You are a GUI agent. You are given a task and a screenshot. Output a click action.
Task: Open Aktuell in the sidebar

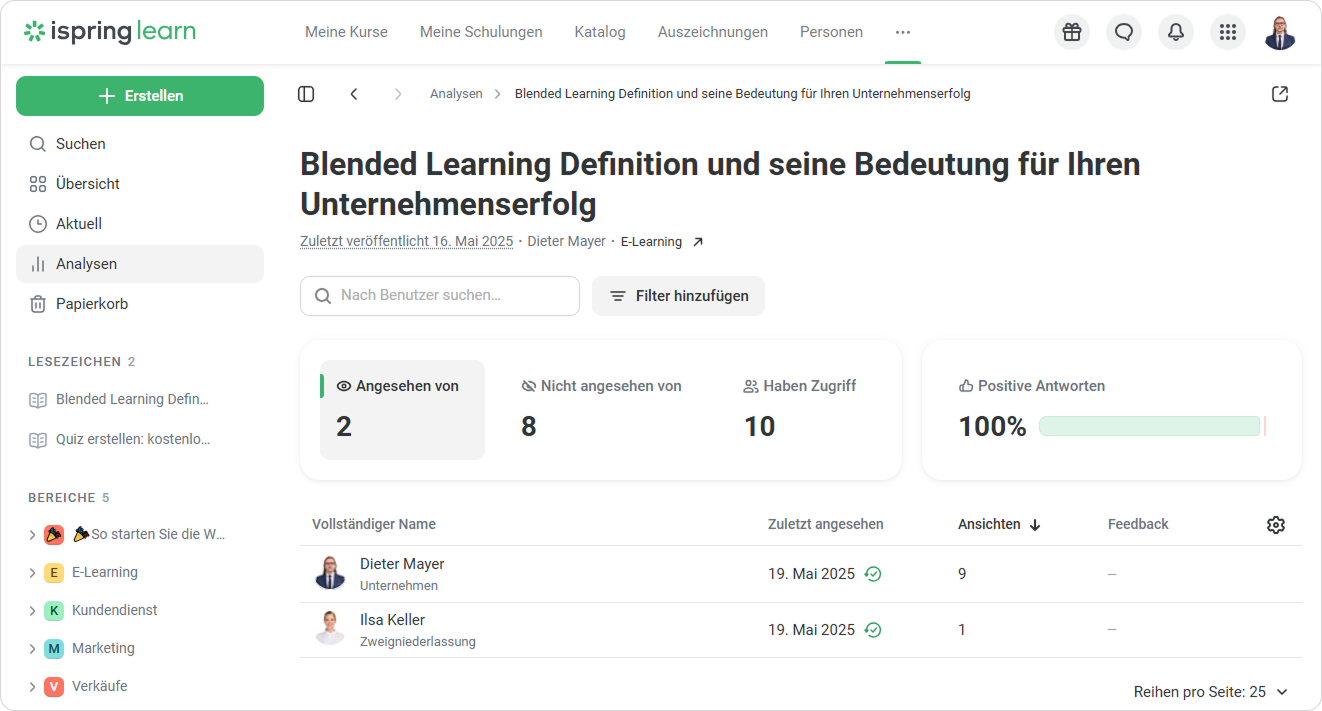[x=140, y=224]
